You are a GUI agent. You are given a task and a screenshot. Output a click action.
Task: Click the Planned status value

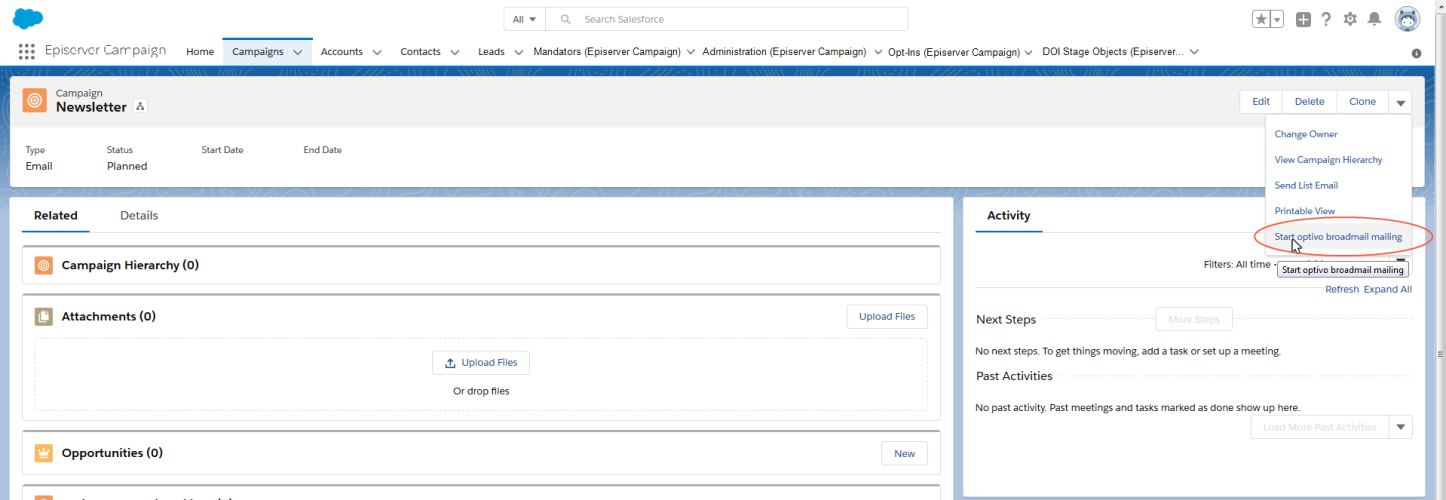coord(127,166)
